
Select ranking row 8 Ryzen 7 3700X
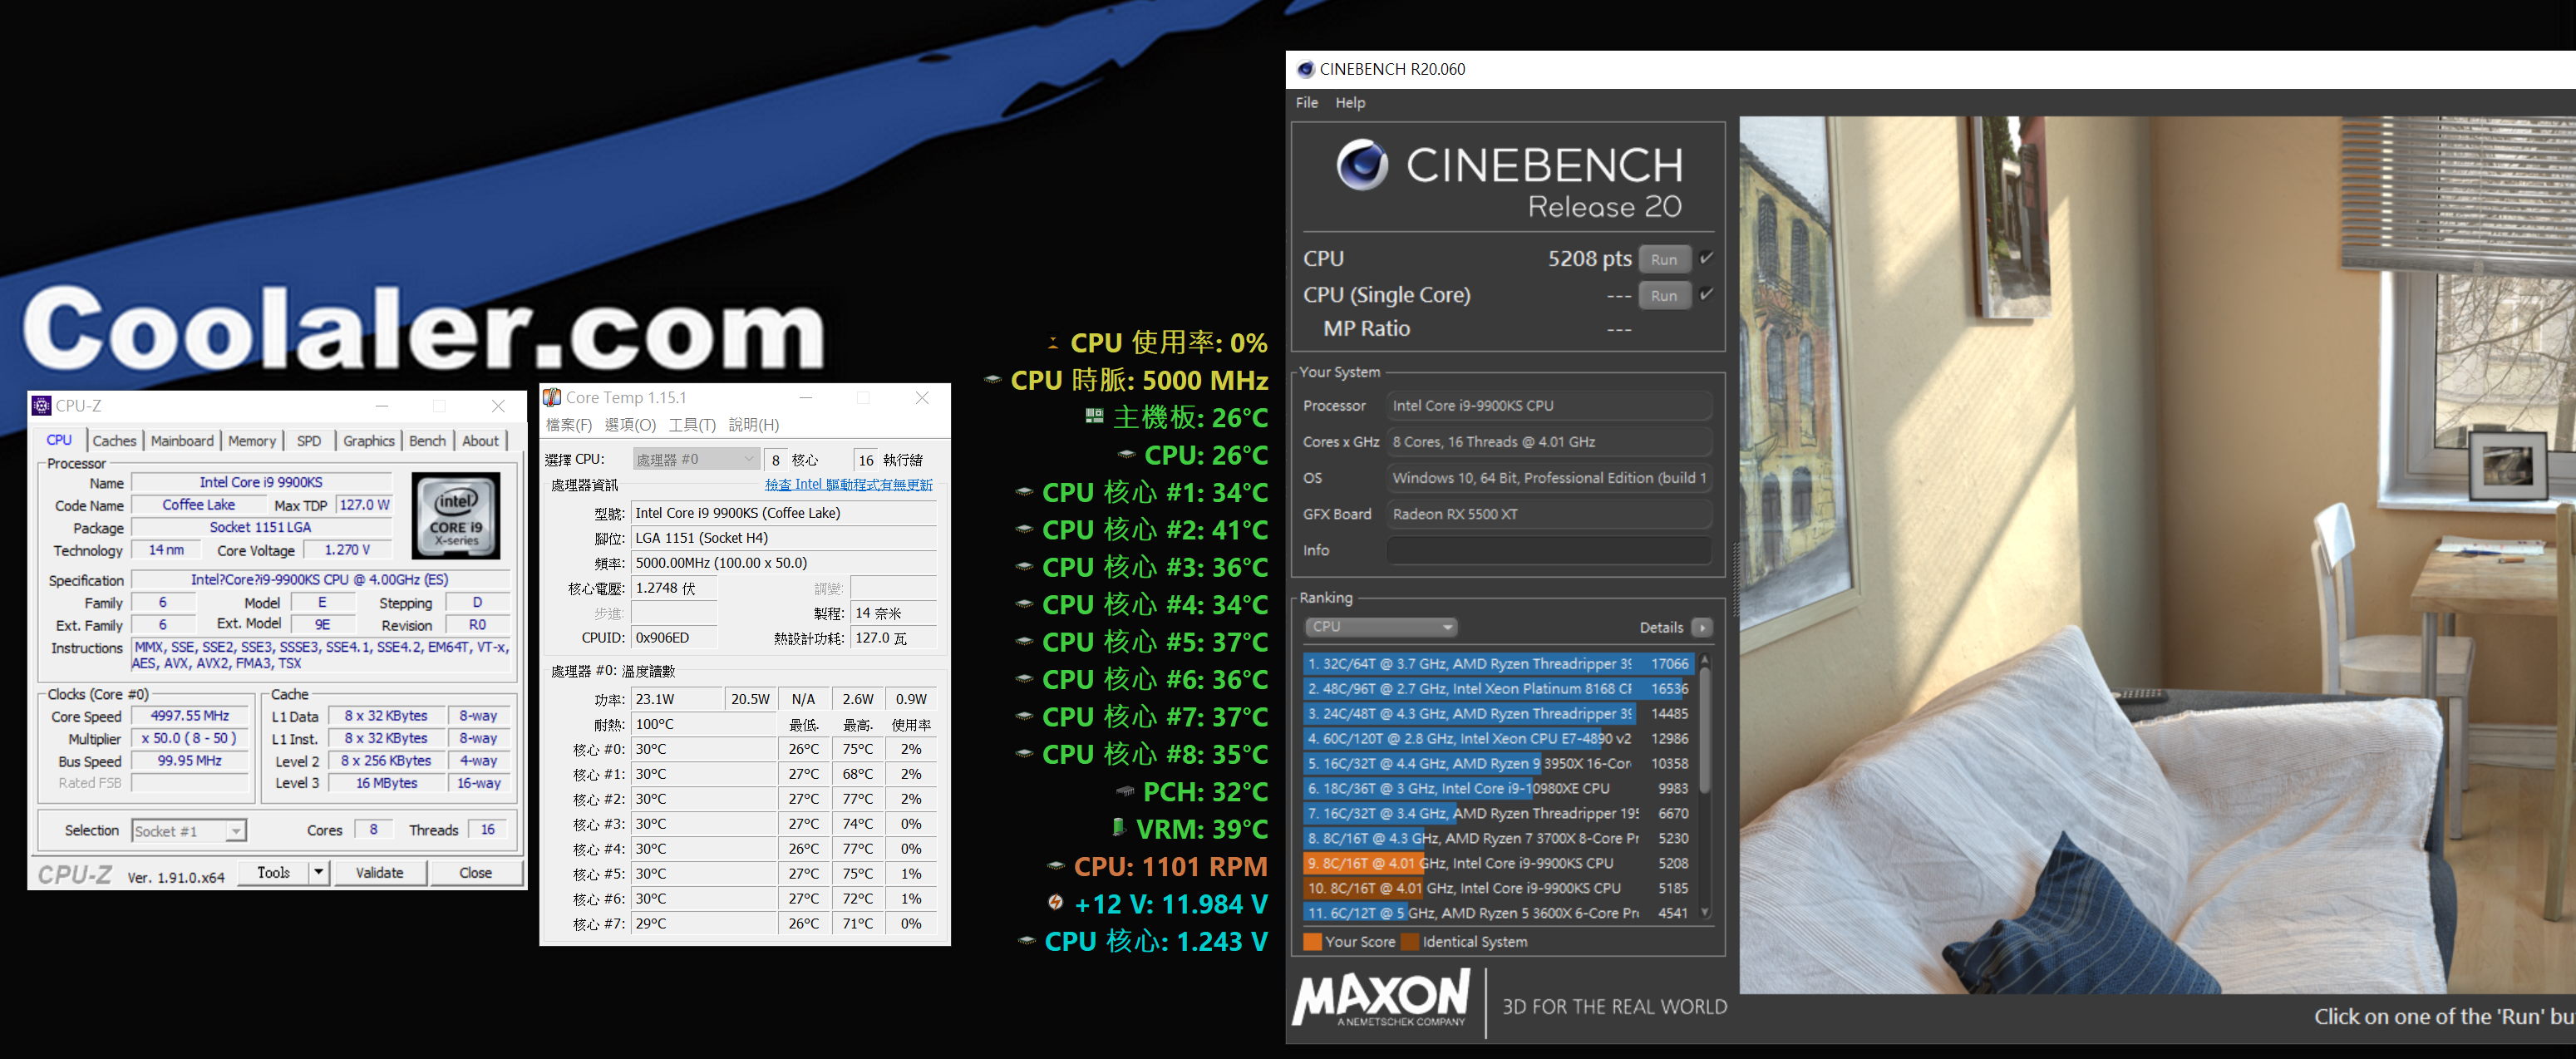pyautogui.click(x=1497, y=838)
